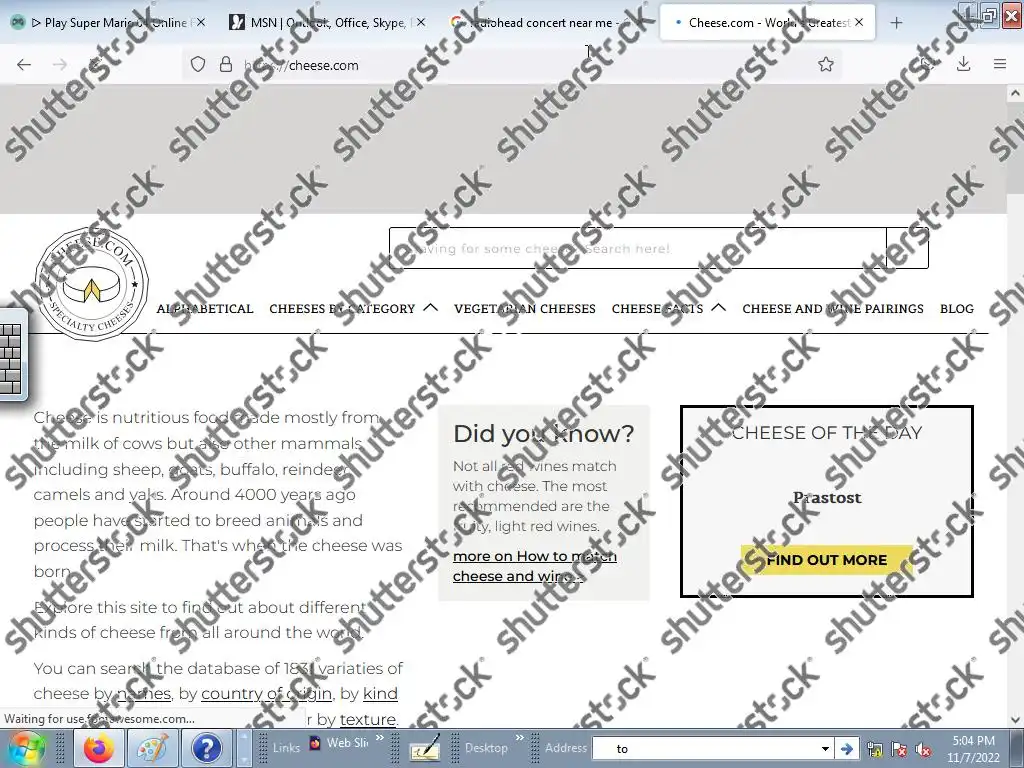Image resolution: width=1024 pixels, height=768 pixels.
Task: Click page scrollbar down arrow
Action: click(x=1015, y=720)
